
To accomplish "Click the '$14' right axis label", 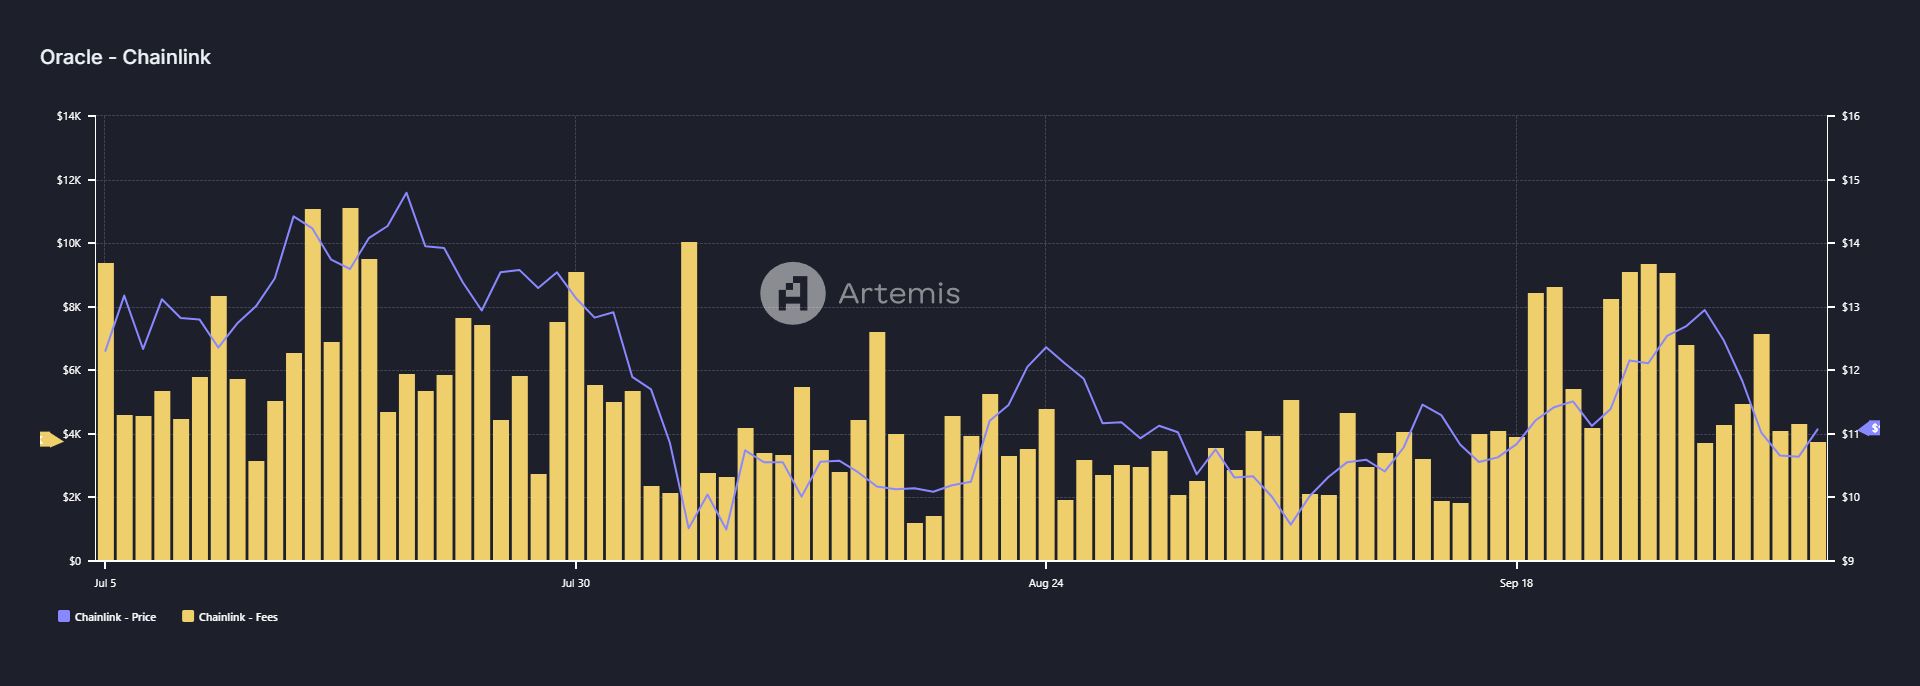I will pyautogui.click(x=1850, y=244).
